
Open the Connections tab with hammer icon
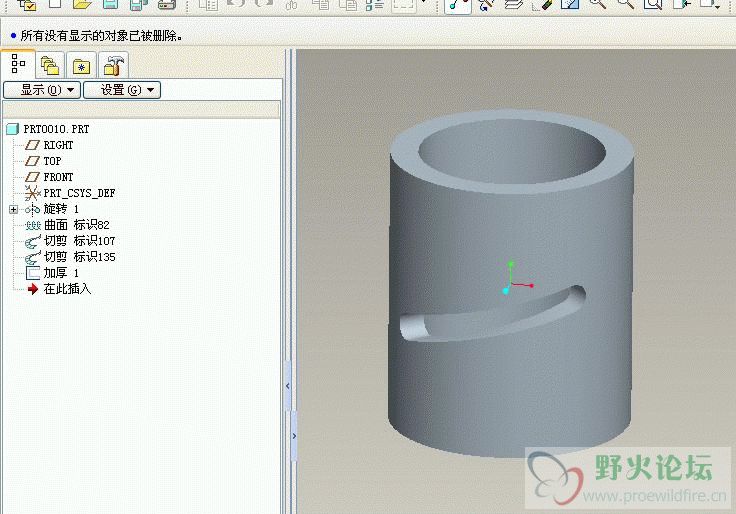click(114, 65)
